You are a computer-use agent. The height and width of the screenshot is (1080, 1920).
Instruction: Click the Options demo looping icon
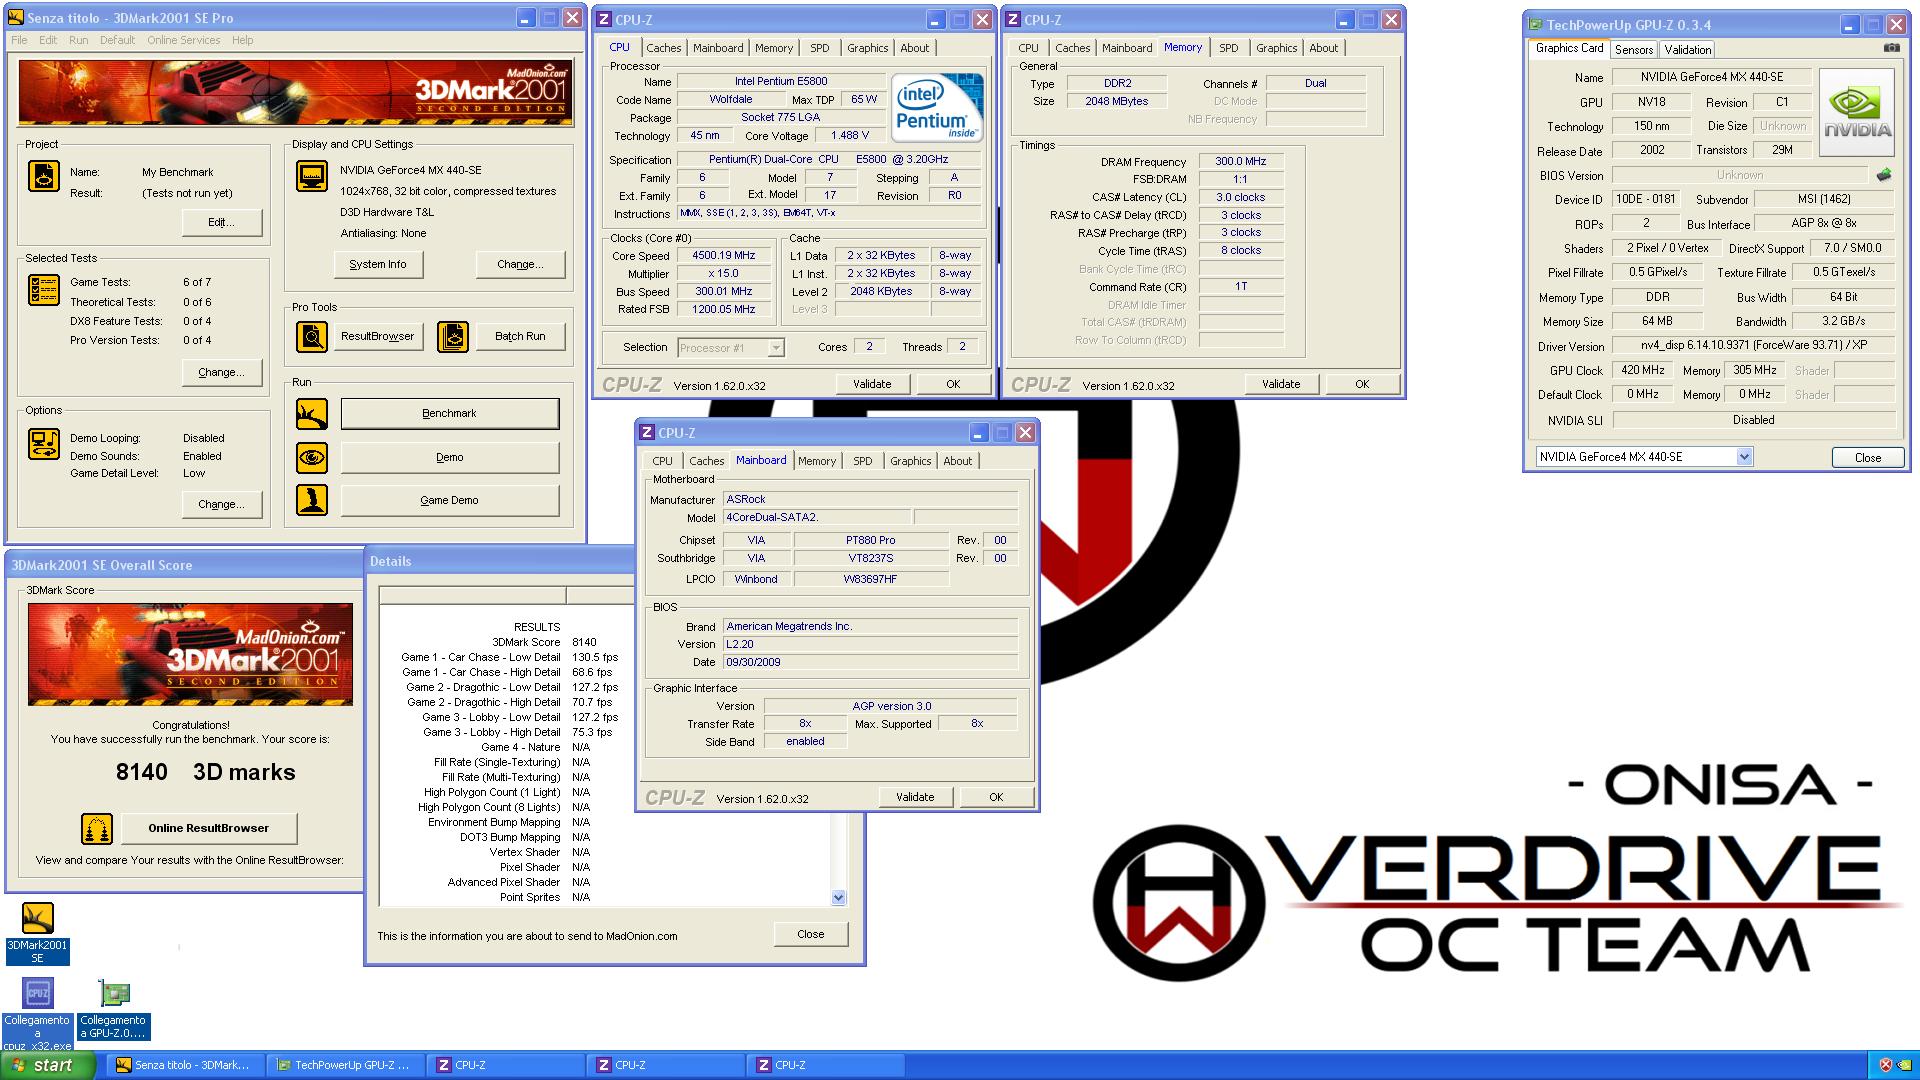tap(44, 444)
